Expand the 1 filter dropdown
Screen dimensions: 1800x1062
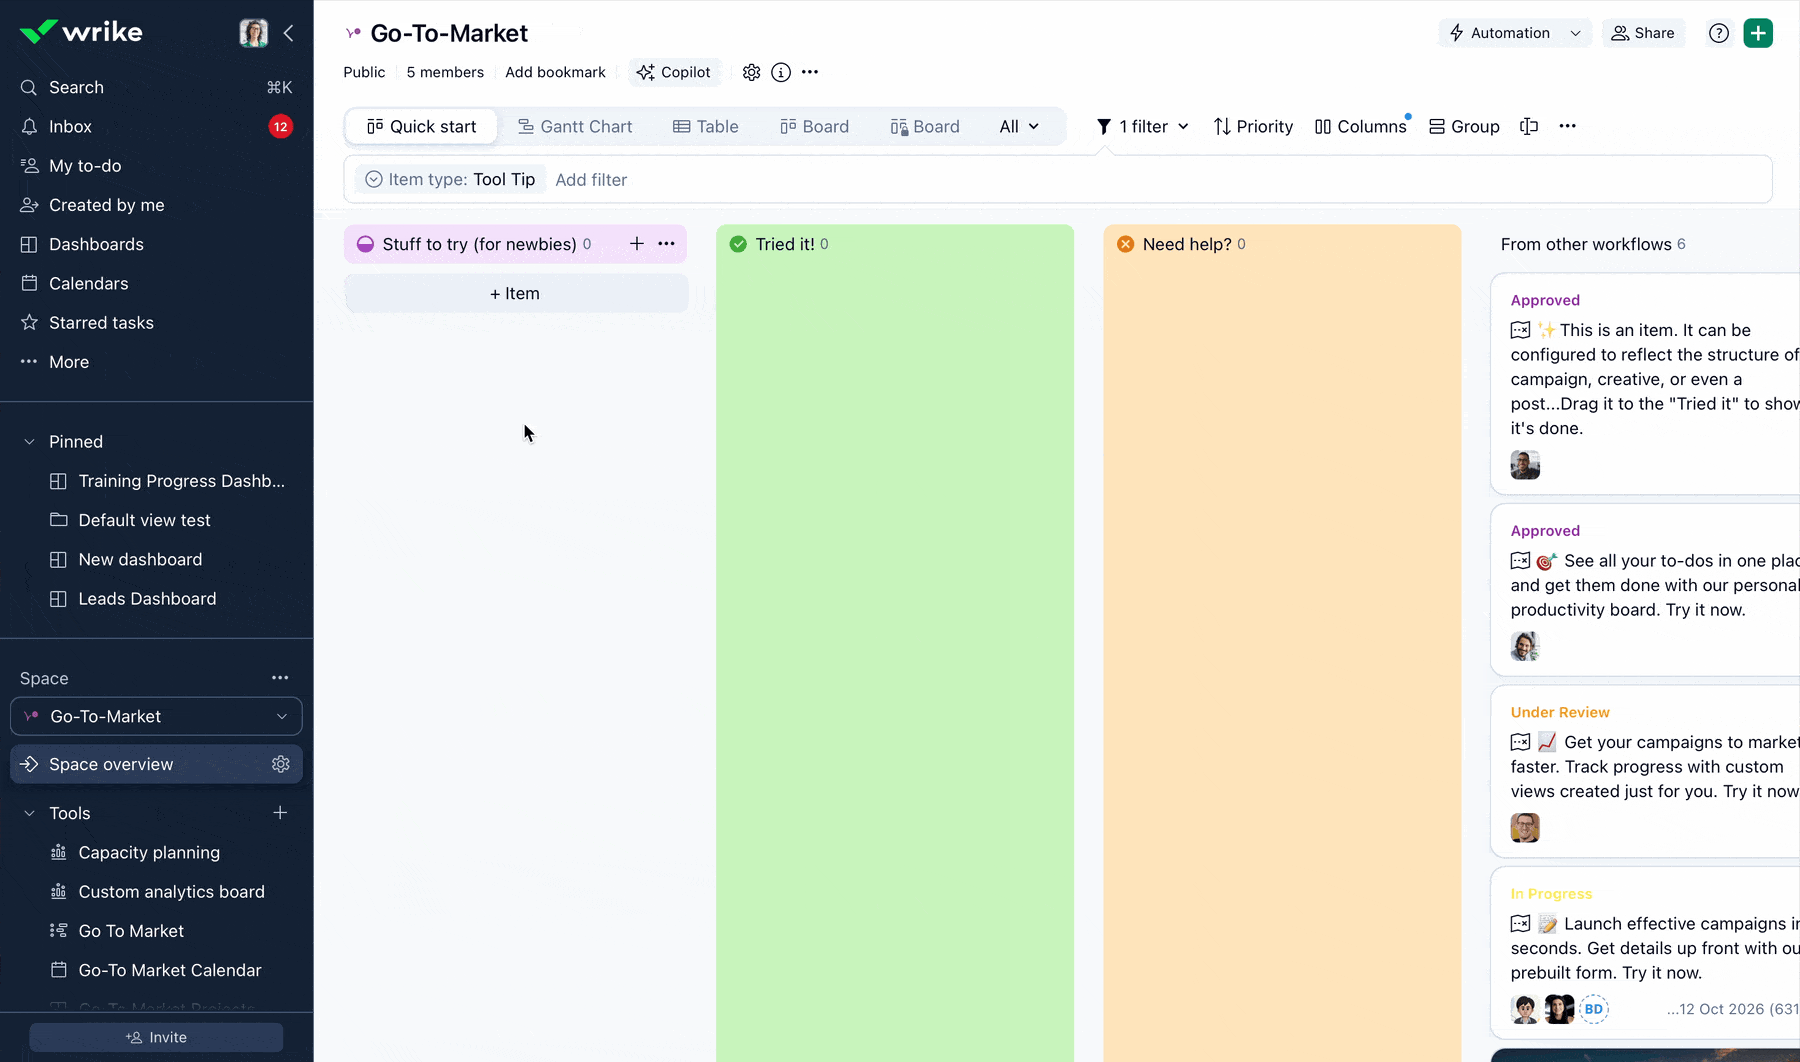click(x=1142, y=126)
